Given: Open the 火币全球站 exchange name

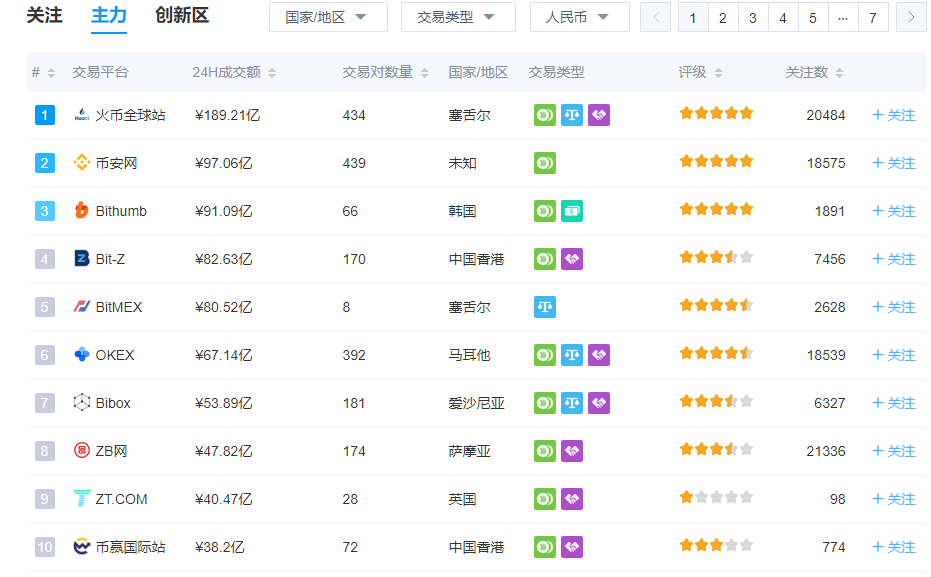Looking at the screenshot, I should pos(130,115).
